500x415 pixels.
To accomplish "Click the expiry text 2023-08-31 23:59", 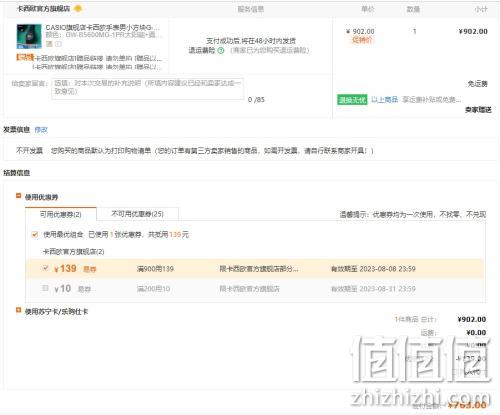I will [387, 289].
